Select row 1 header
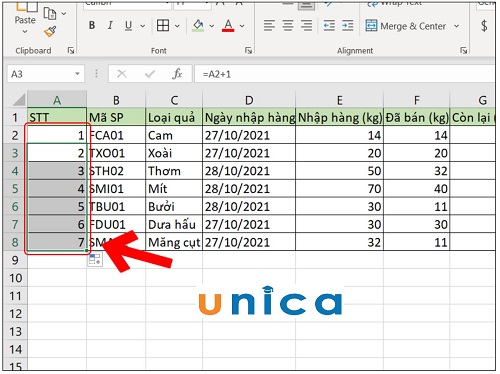The width and height of the screenshot is (500, 374). [x=15, y=117]
